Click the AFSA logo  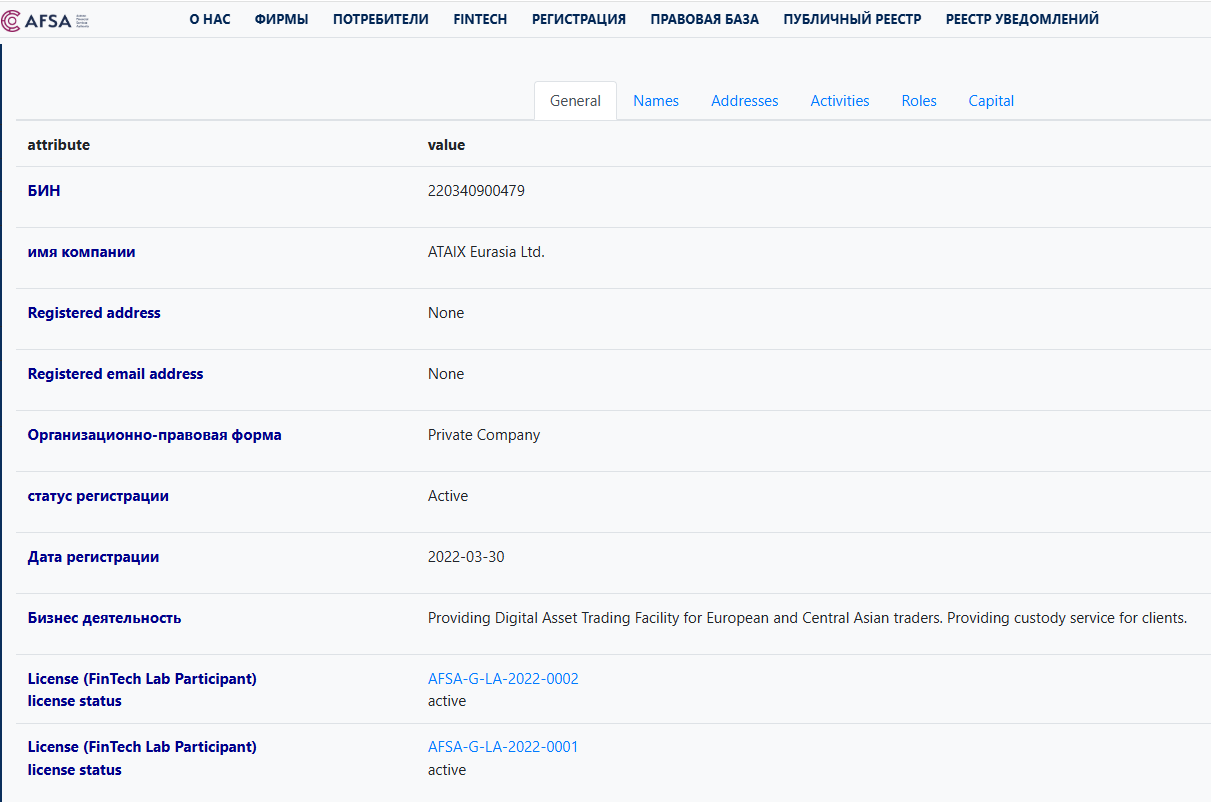tap(46, 19)
